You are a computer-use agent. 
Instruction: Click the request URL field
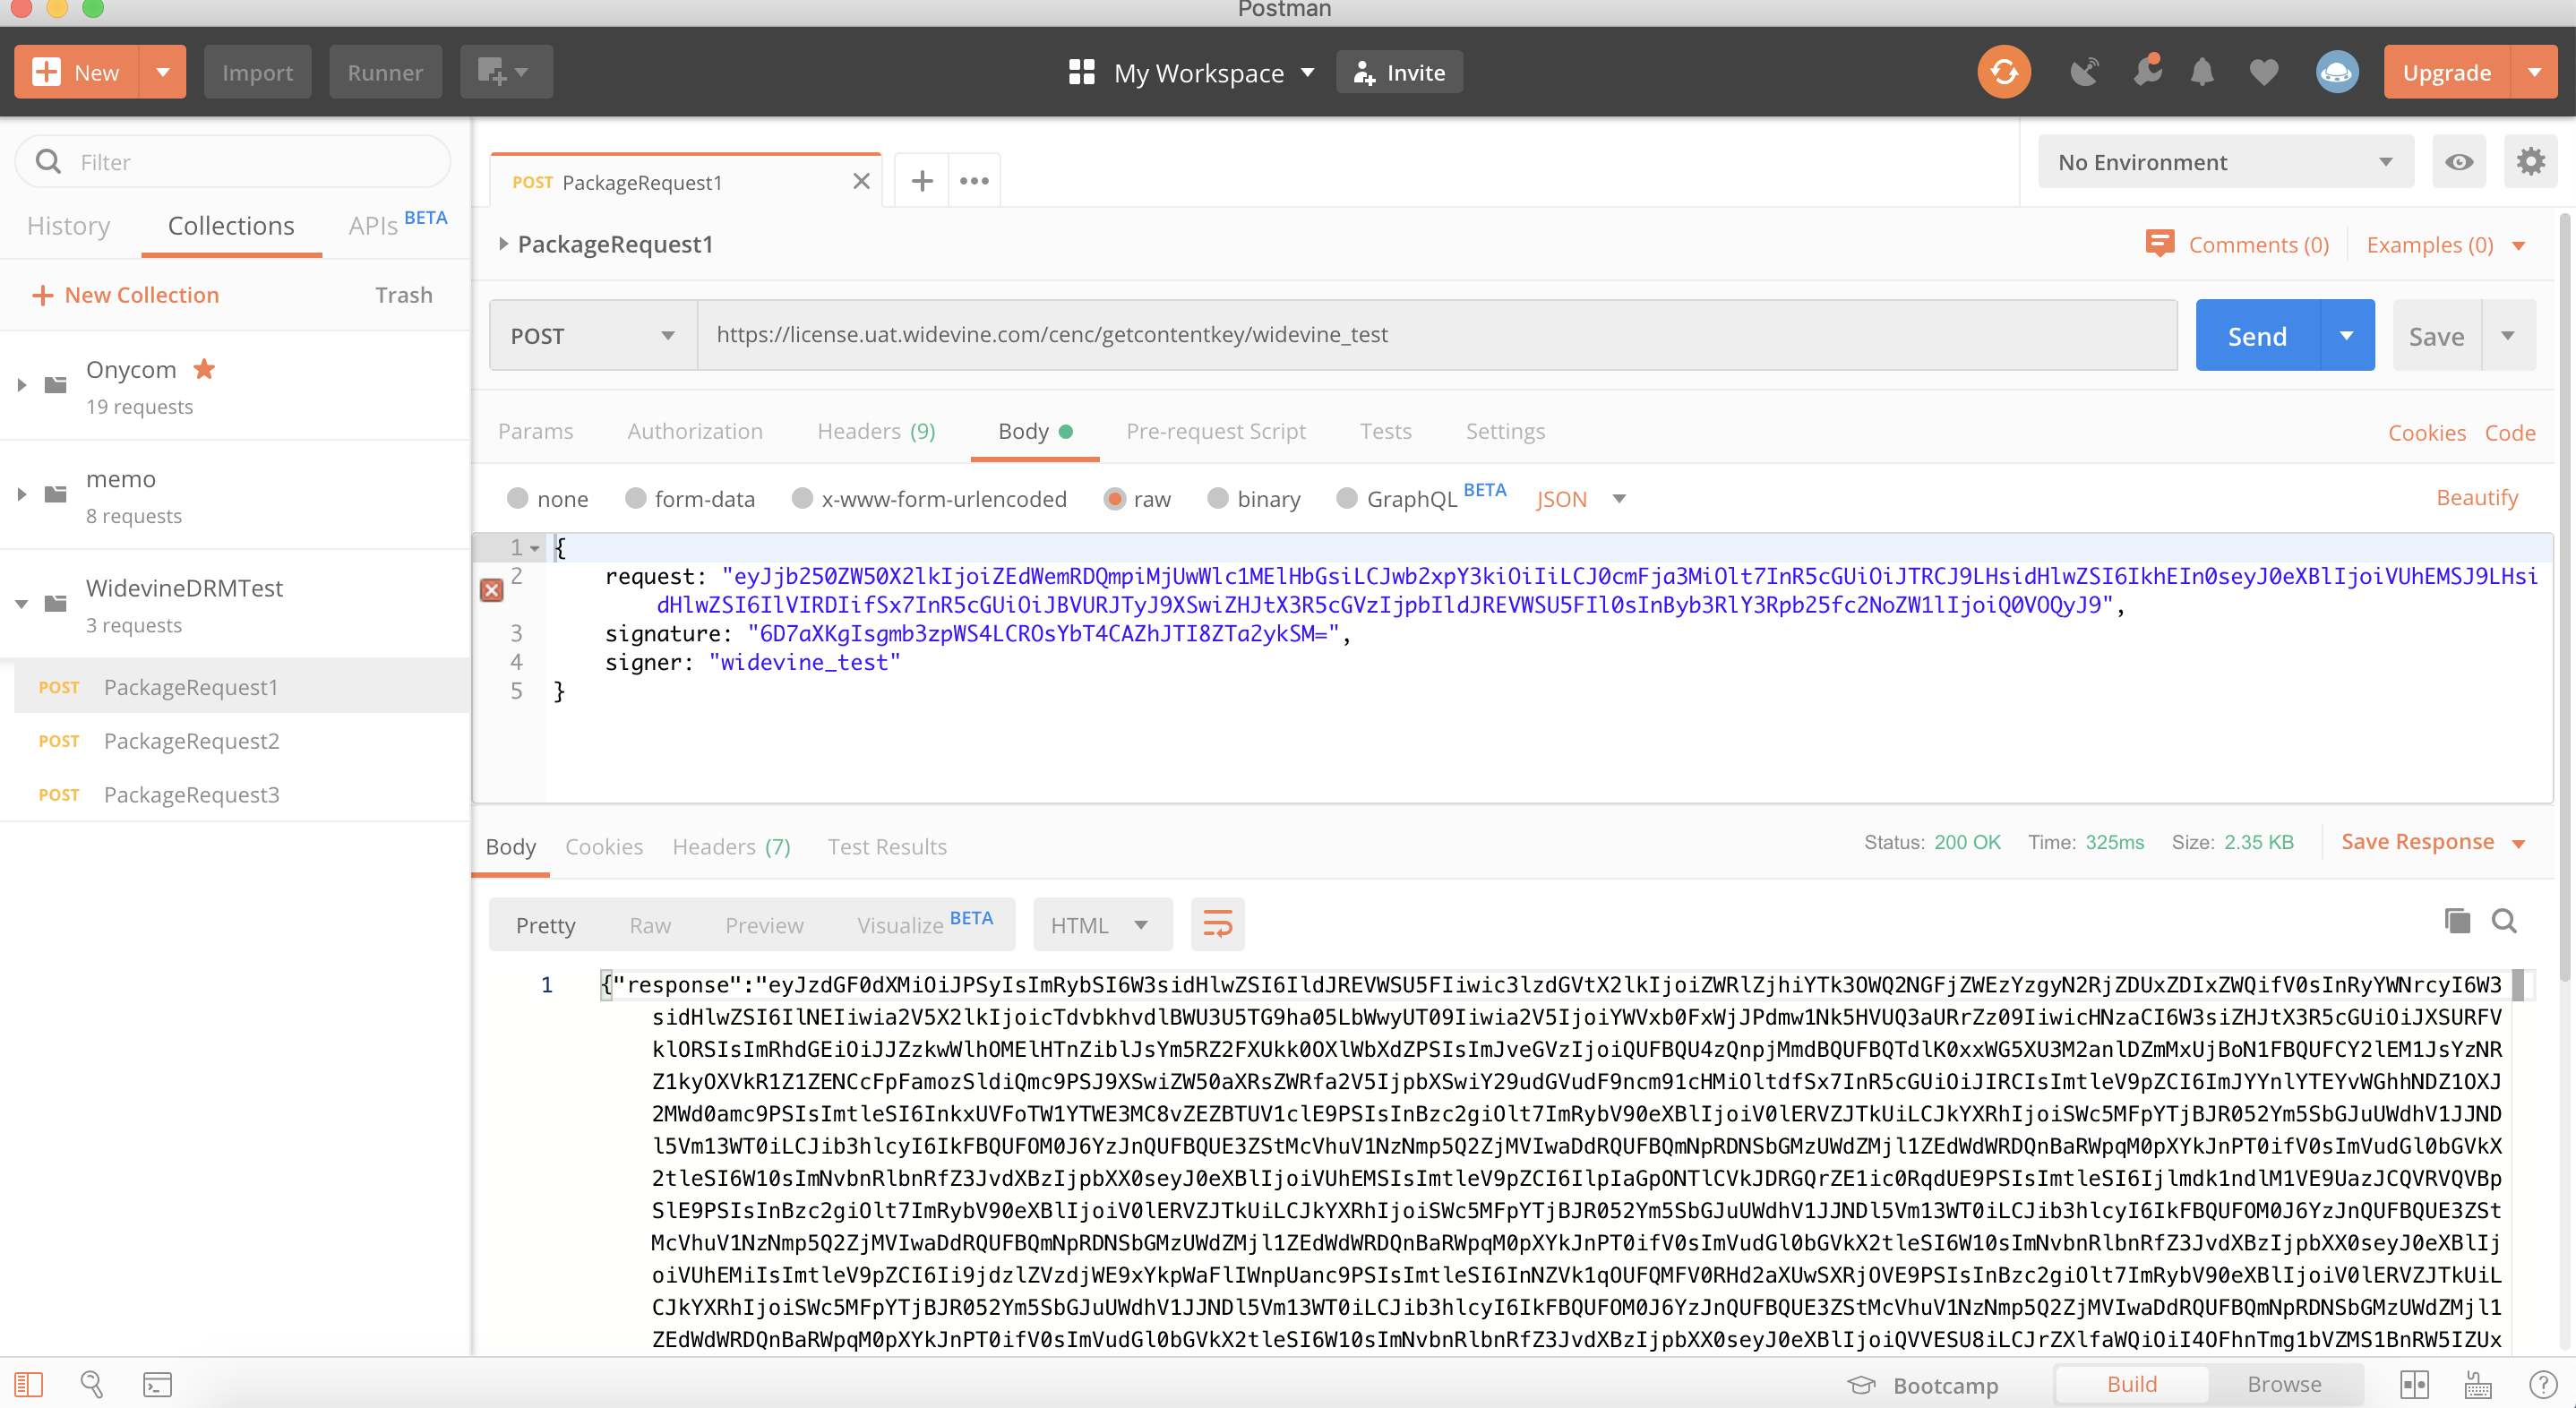pos(1436,335)
